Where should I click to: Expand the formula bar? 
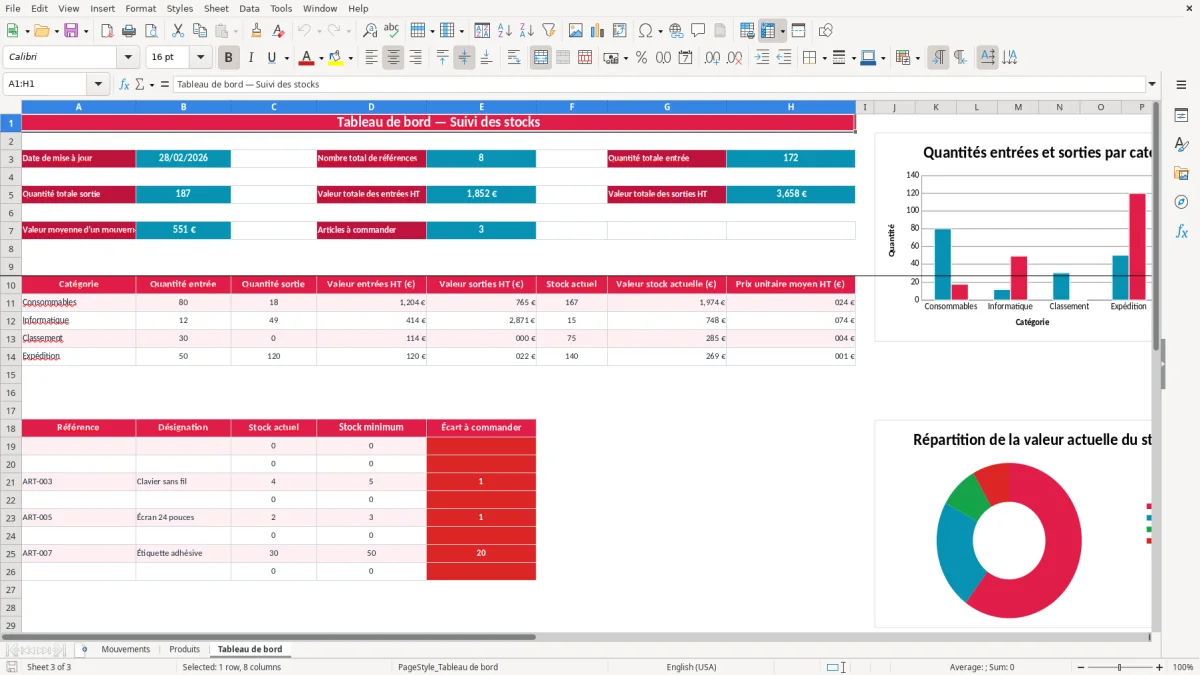tap(1152, 84)
